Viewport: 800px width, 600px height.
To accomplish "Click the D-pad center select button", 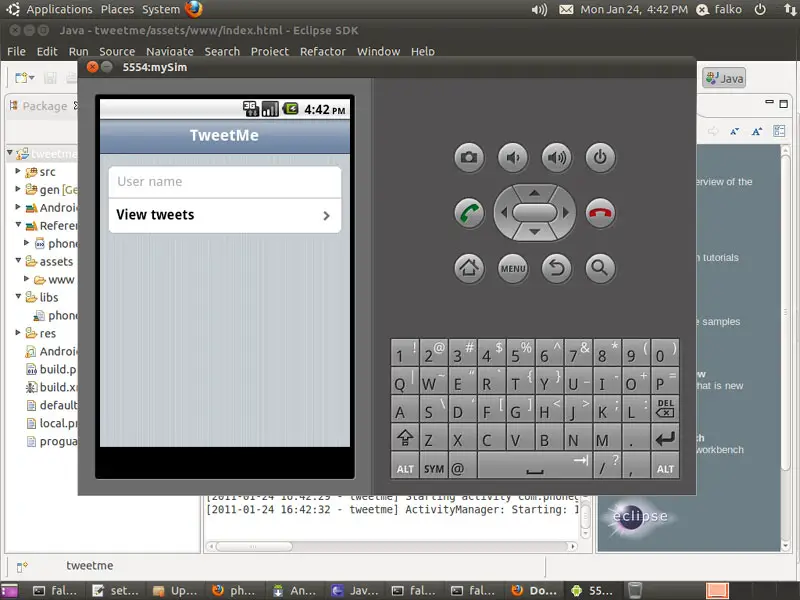I will [534, 213].
